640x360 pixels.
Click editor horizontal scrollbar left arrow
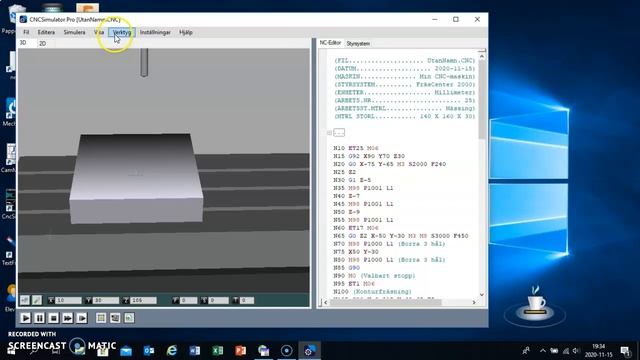tap(325, 302)
